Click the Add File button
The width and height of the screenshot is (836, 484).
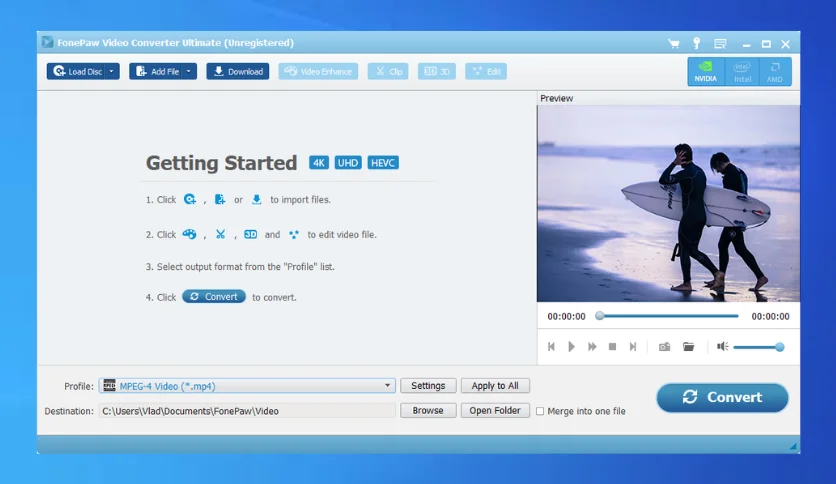pos(157,71)
